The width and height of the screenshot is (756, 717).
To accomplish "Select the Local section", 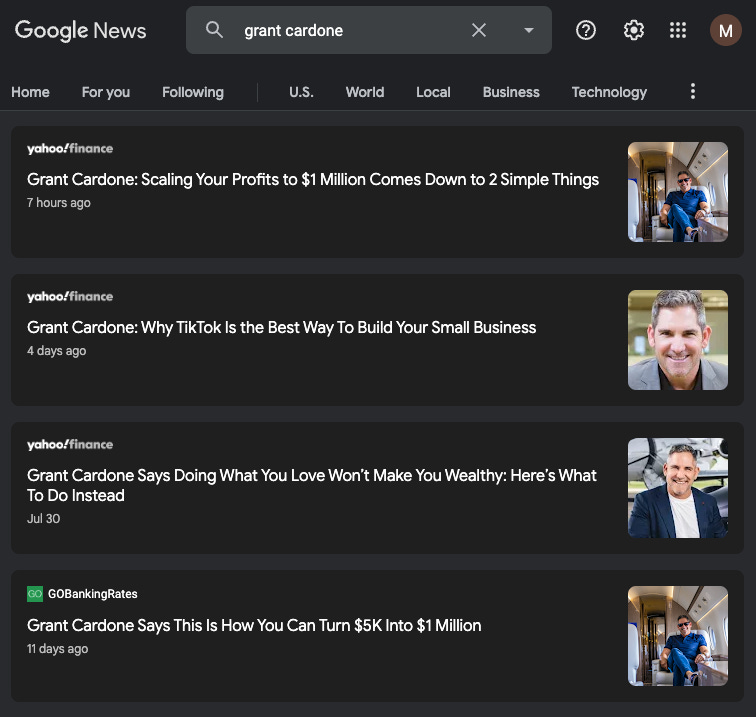I will click(x=433, y=92).
